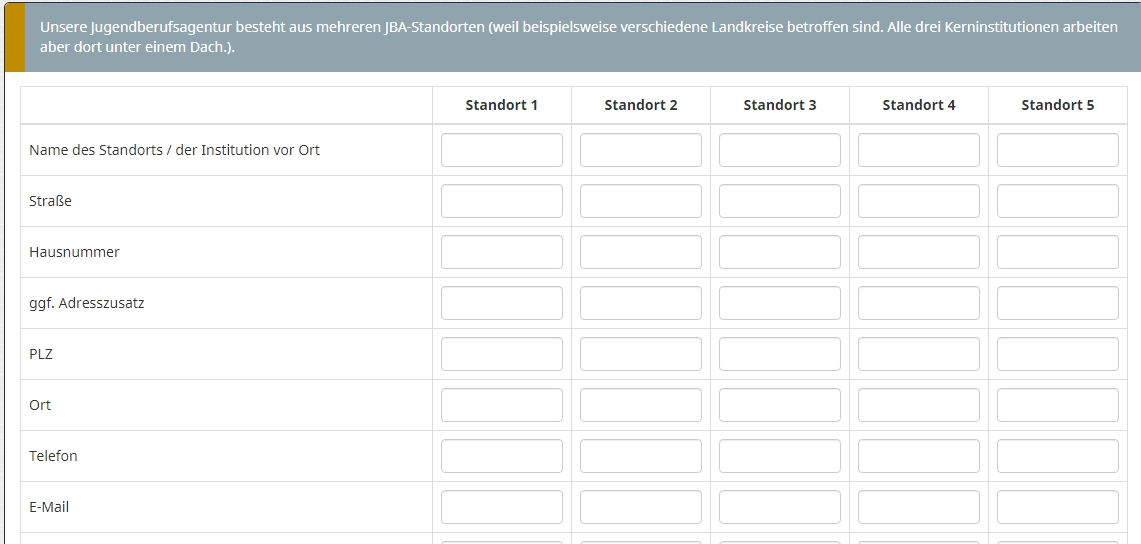Click the Standort 1 column header
The height and width of the screenshot is (544, 1141).
pos(501,105)
